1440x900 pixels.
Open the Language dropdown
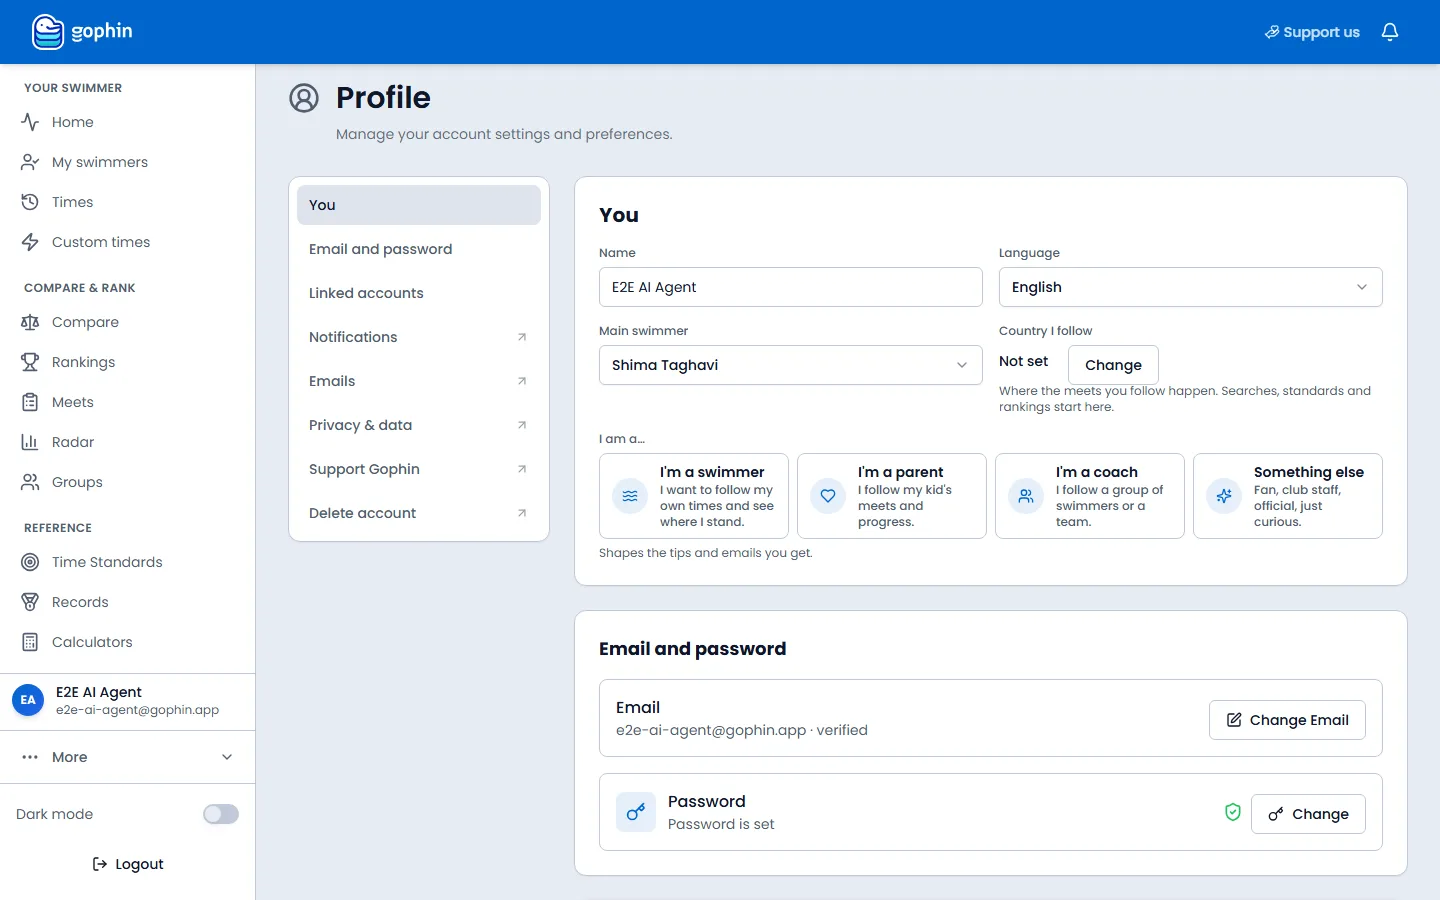[x=1191, y=287]
